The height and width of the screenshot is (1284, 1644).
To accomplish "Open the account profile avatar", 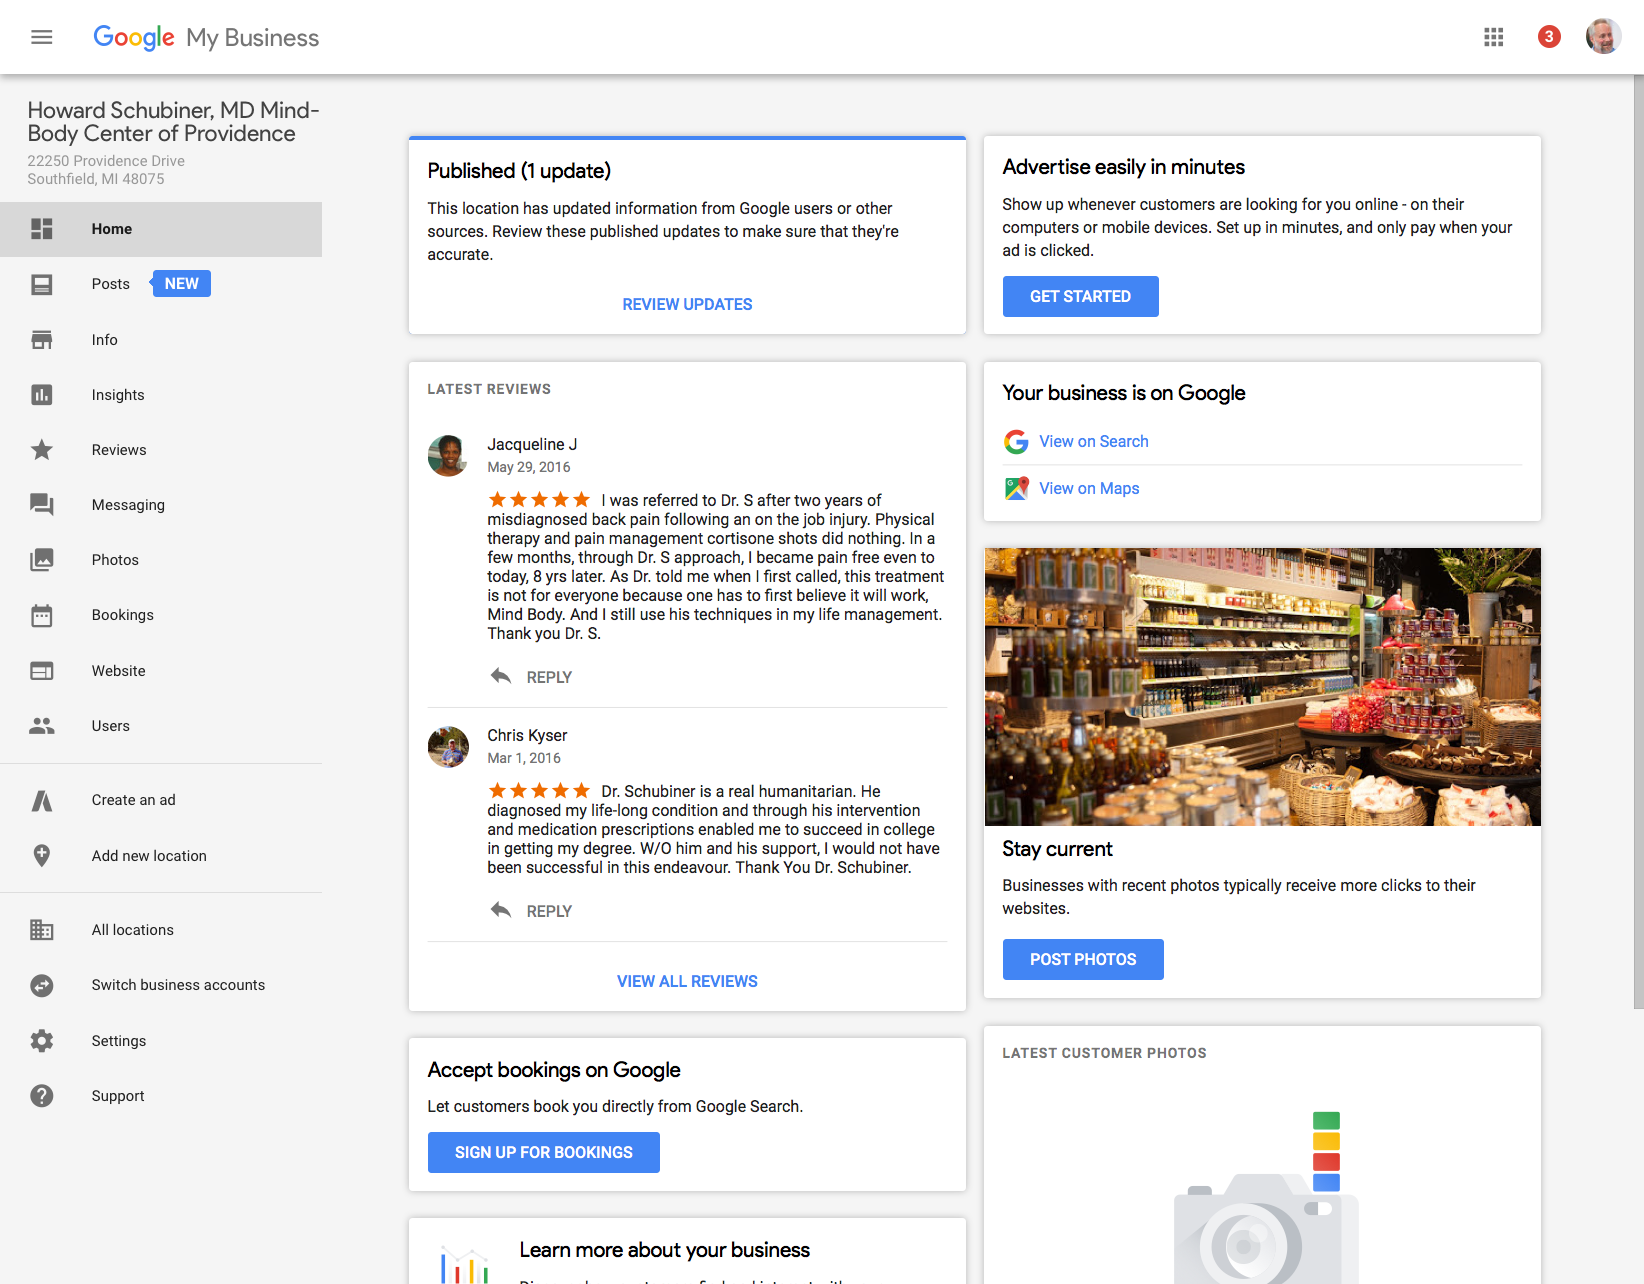I will coord(1604,37).
